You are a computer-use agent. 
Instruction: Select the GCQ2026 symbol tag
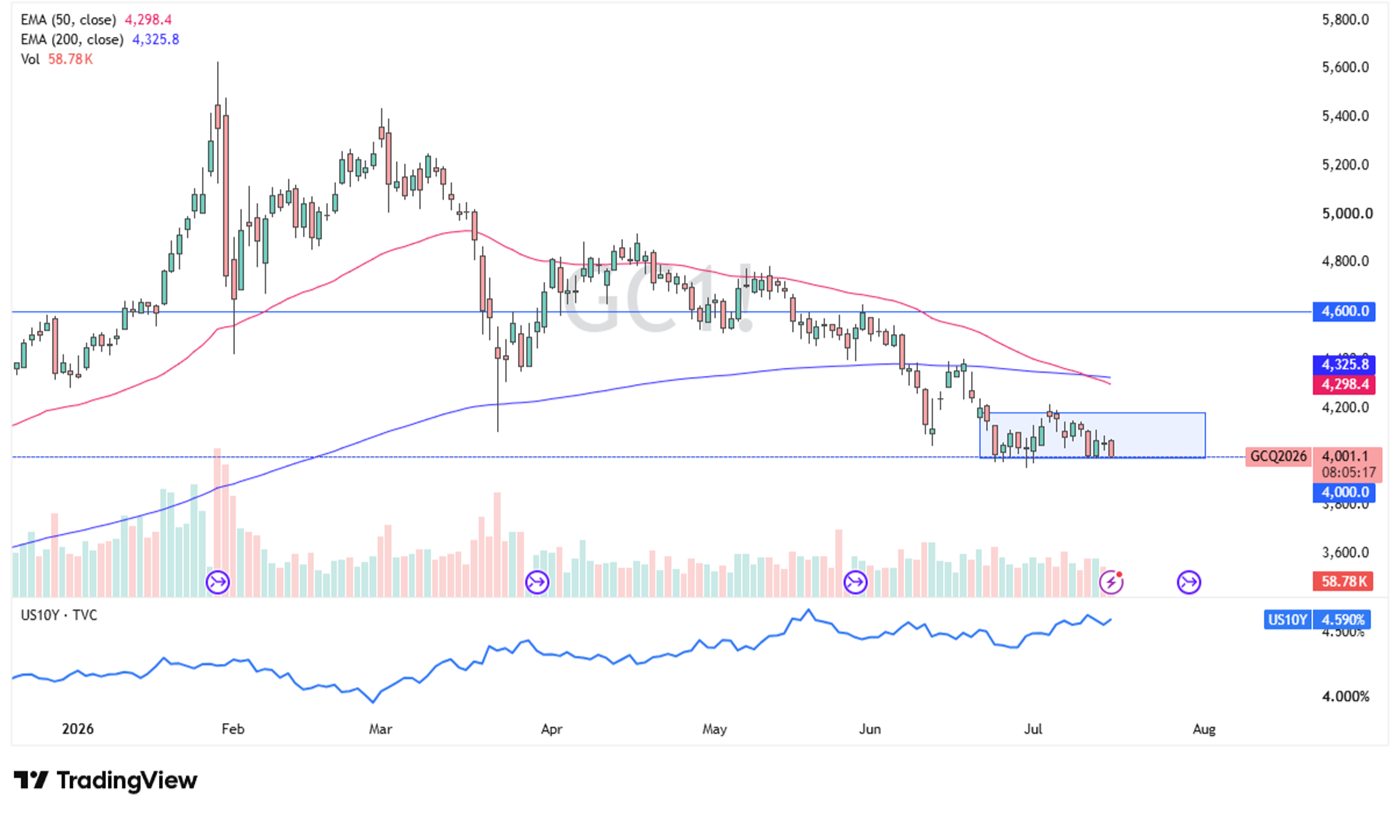coord(1278,457)
